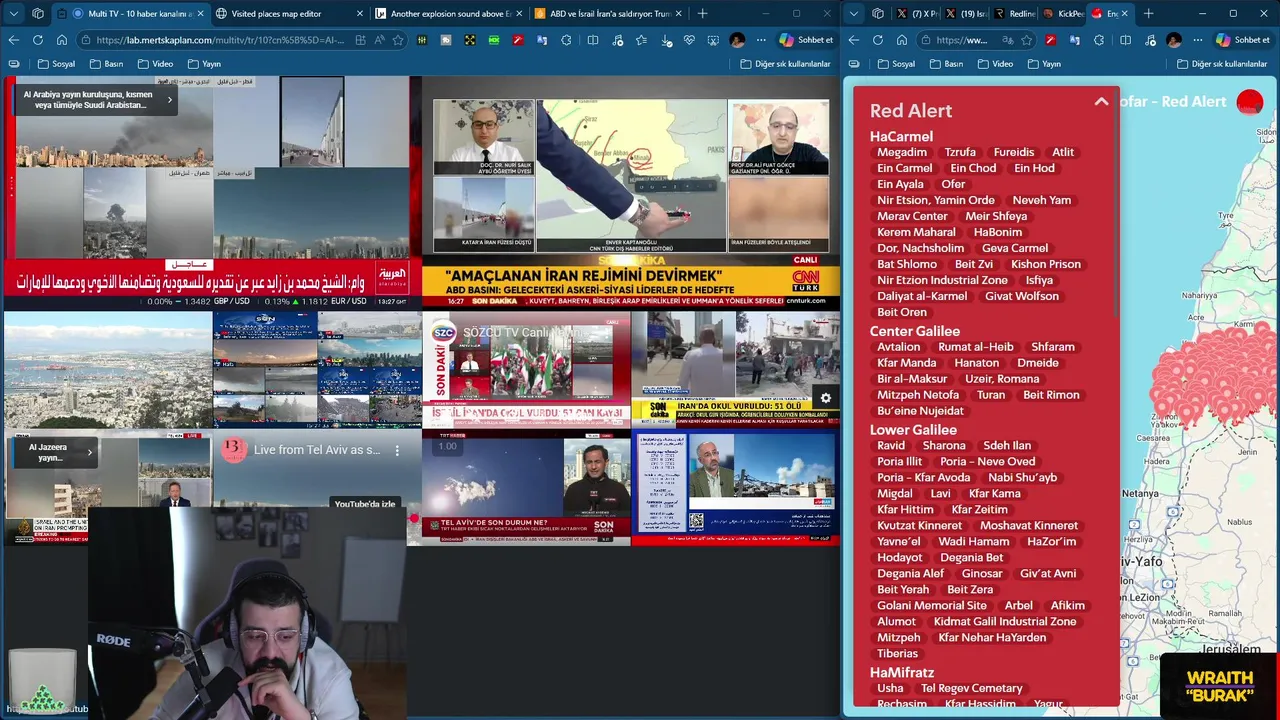
Task: Open gear settings on the news video tile
Action: coord(825,398)
